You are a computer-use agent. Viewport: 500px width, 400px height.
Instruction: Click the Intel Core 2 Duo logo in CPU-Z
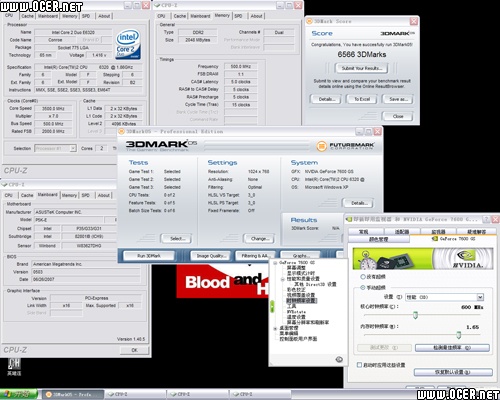tap(128, 44)
